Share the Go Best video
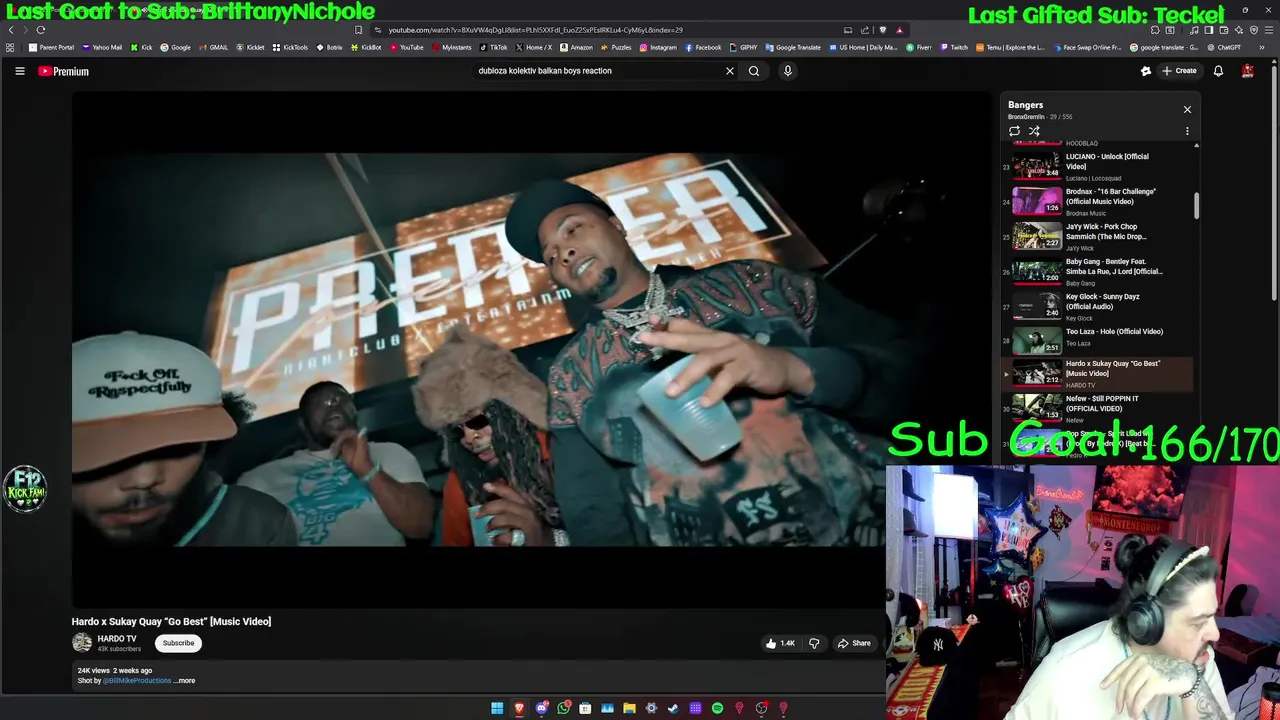 tap(854, 643)
